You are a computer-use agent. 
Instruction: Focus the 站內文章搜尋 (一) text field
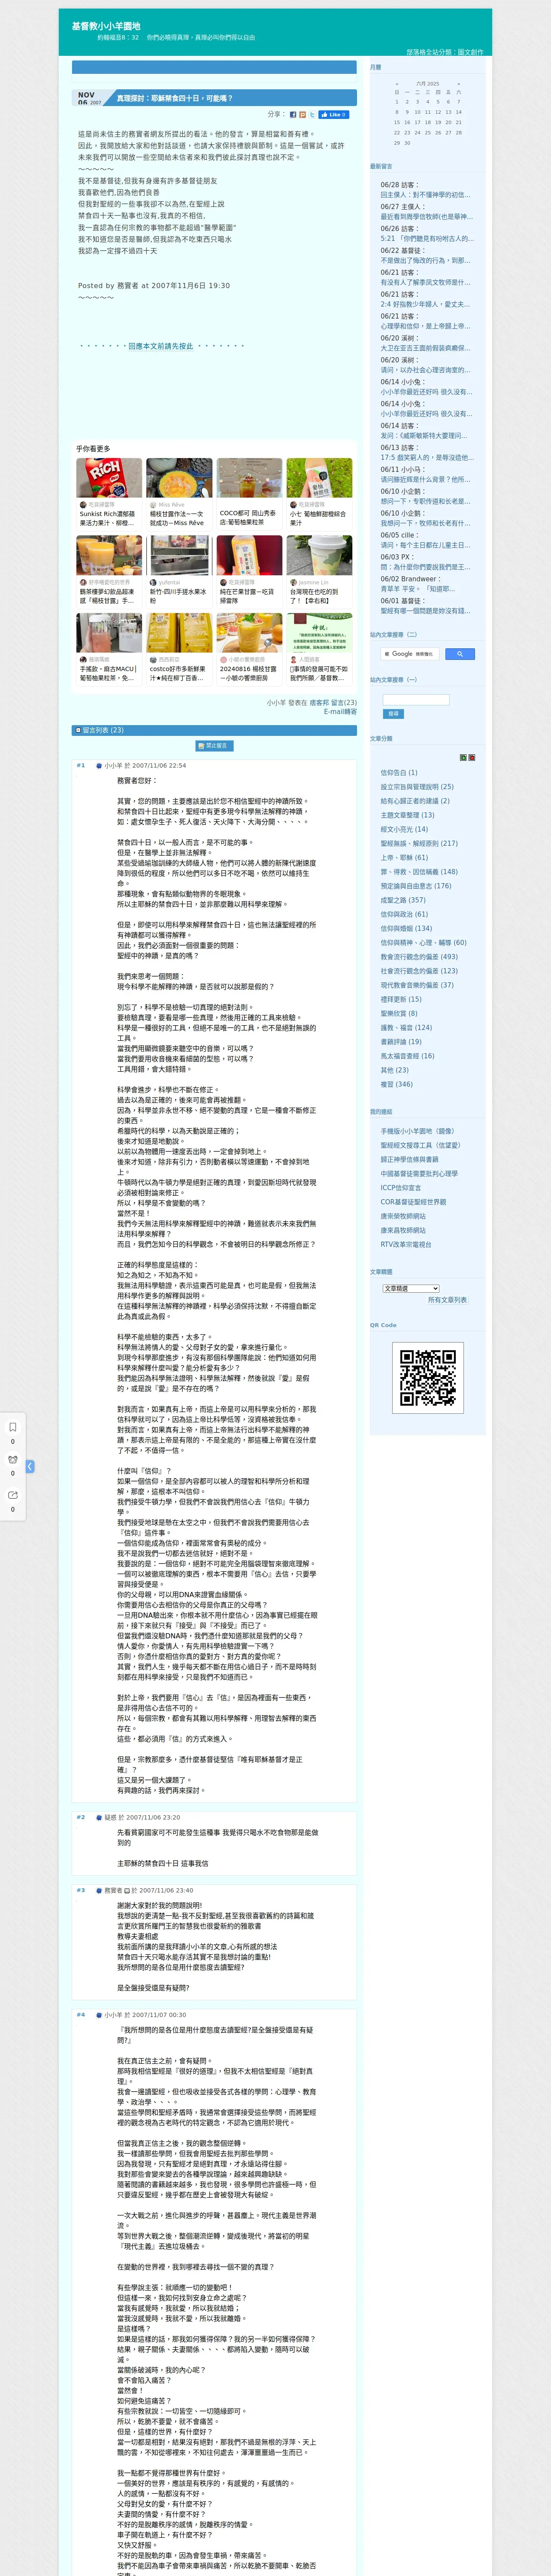[416, 700]
